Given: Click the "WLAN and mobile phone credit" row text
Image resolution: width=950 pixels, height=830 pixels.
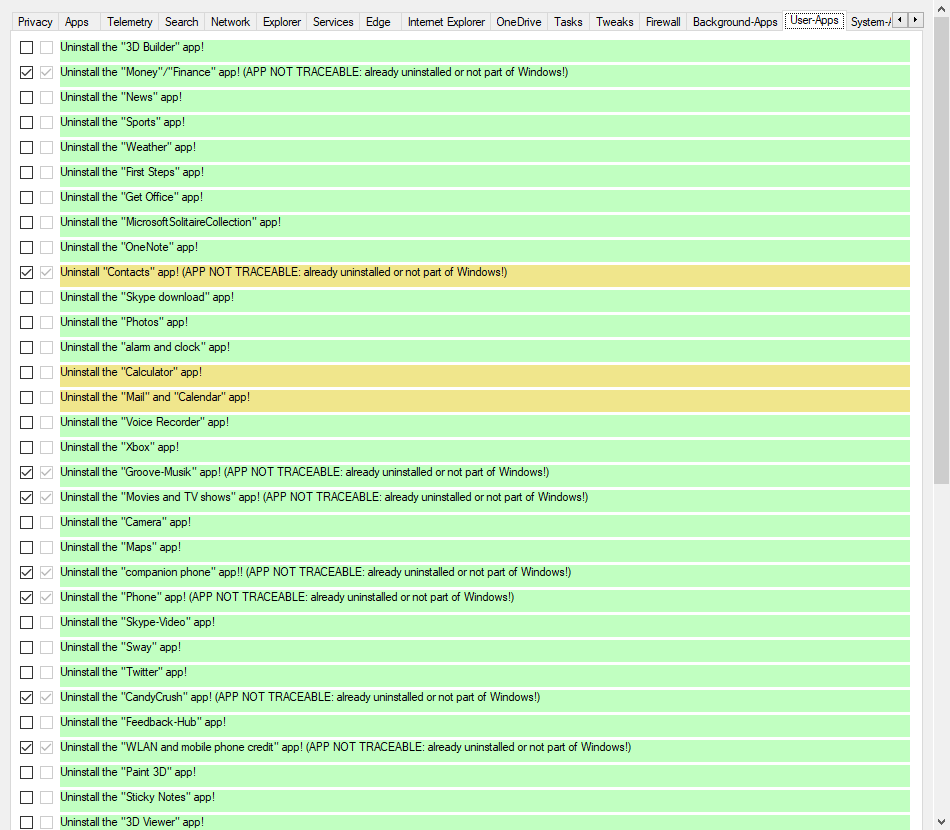Looking at the screenshot, I should click(x=345, y=747).
